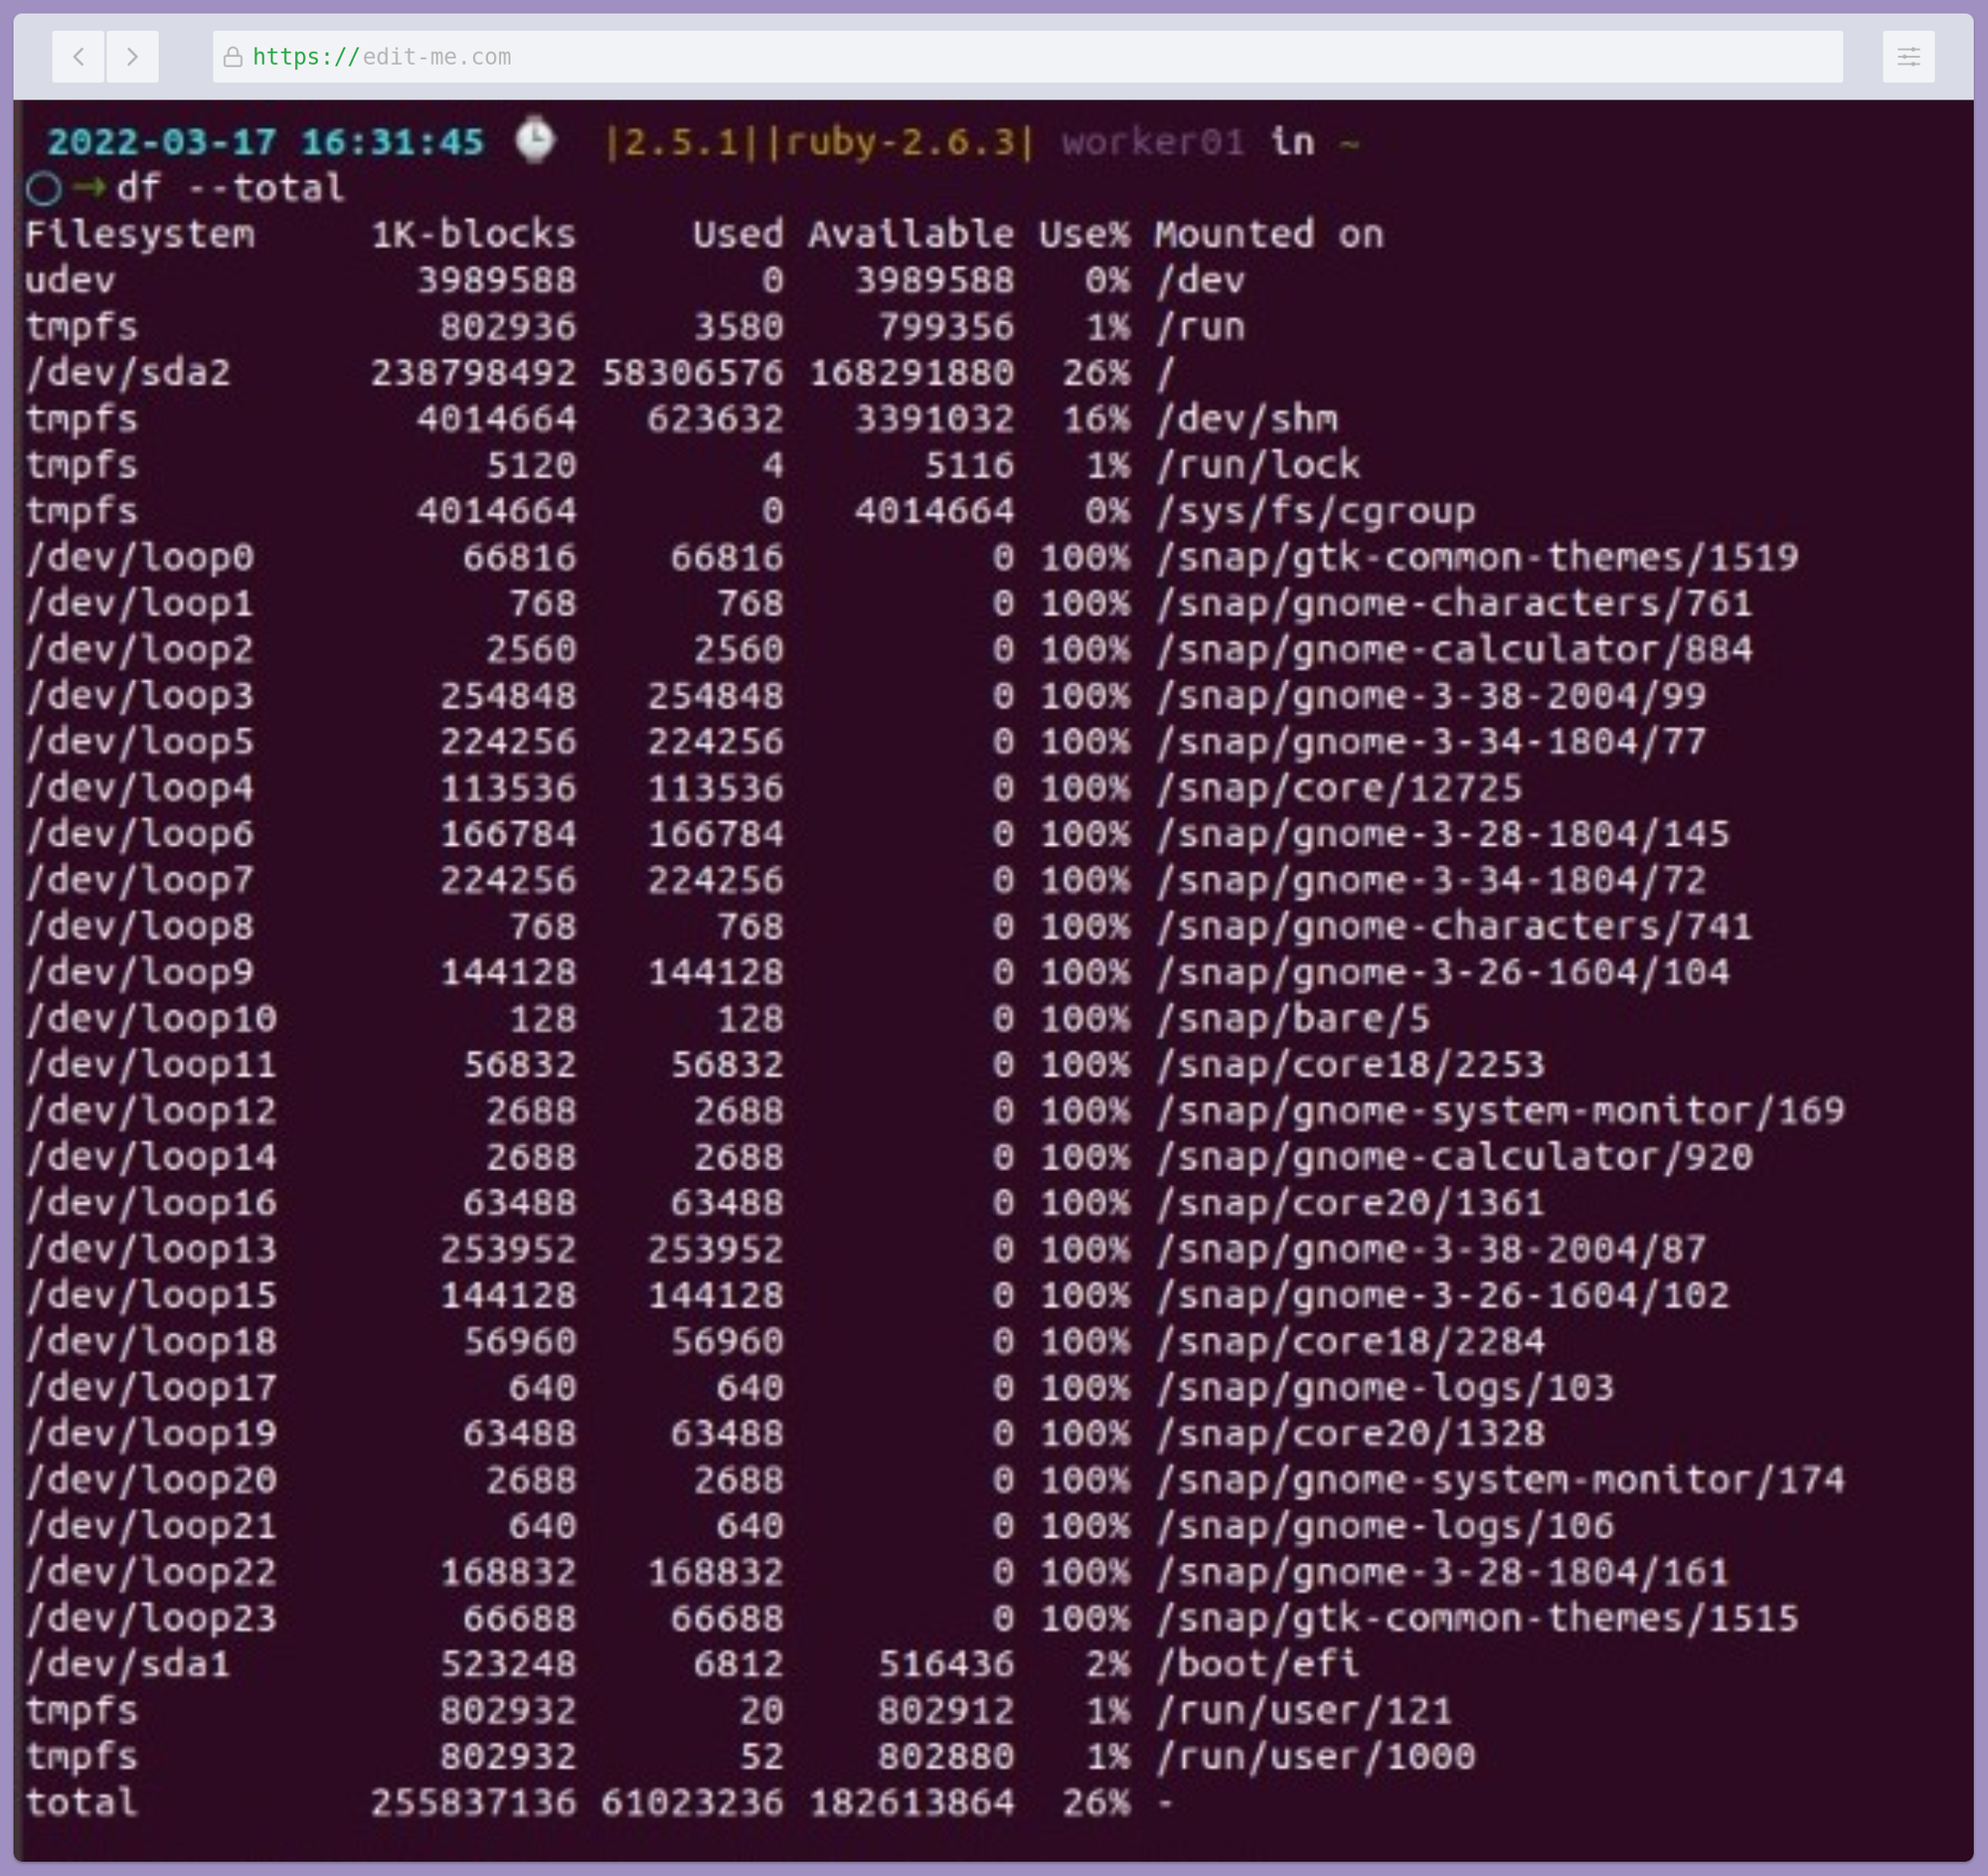Click /snap/gnome-characters/761 path
The width and height of the screenshot is (1988, 1876).
point(1454,603)
